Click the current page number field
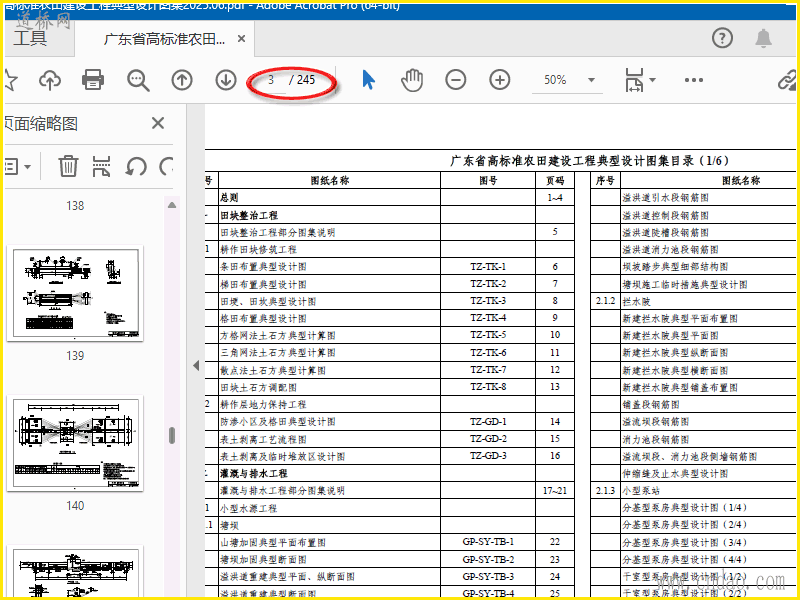Screen dimensions: 800x600 (x=271, y=80)
